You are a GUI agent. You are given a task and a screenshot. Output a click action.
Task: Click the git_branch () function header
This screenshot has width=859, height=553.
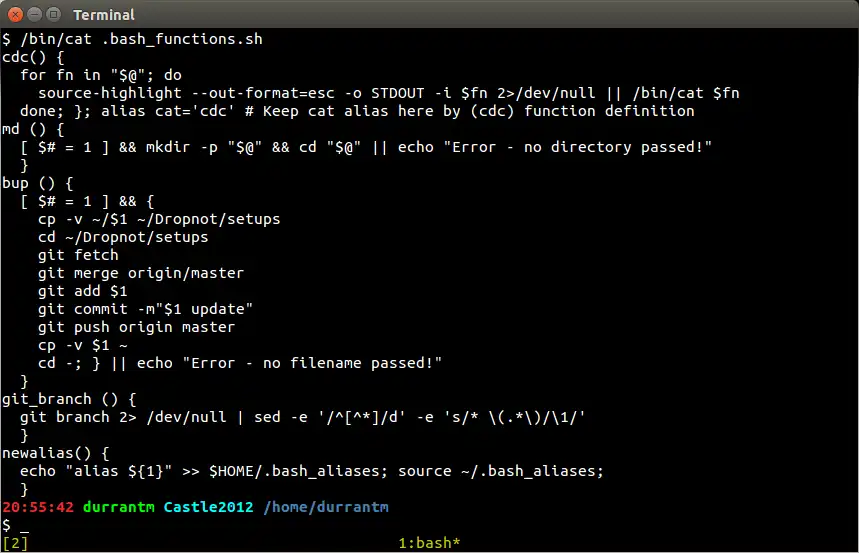point(69,399)
